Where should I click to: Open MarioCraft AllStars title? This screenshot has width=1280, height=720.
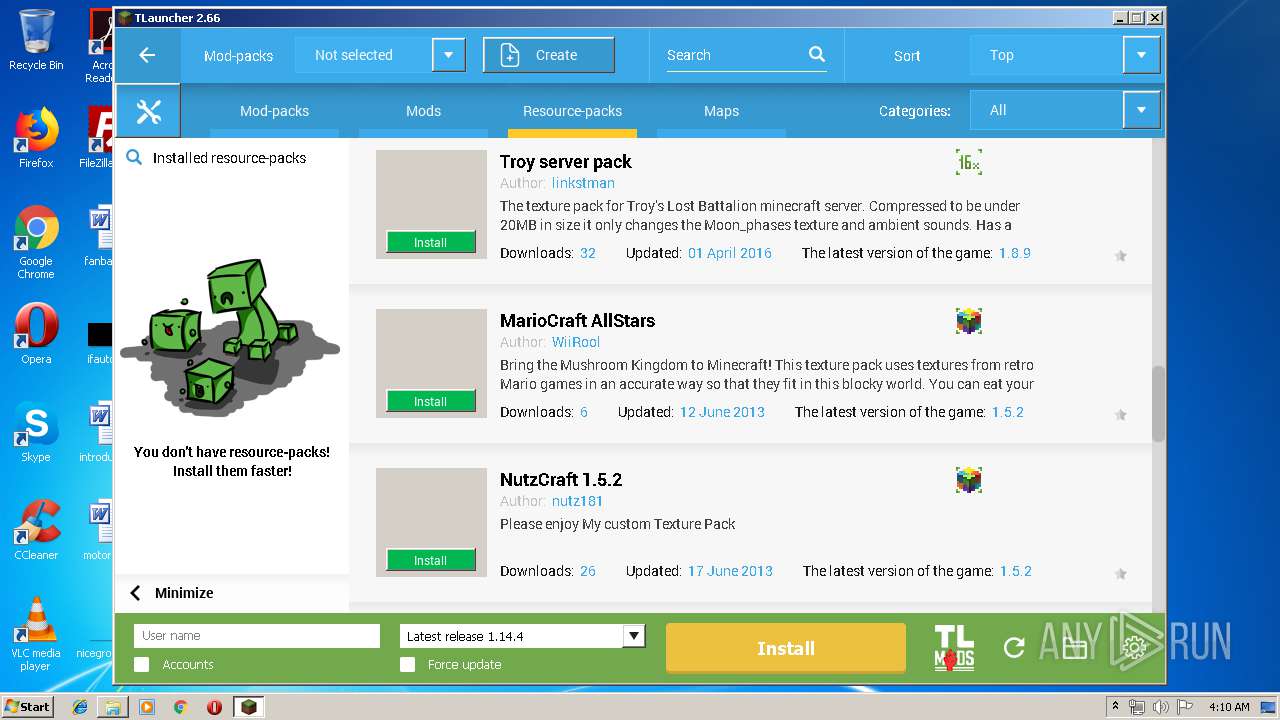[577, 320]
